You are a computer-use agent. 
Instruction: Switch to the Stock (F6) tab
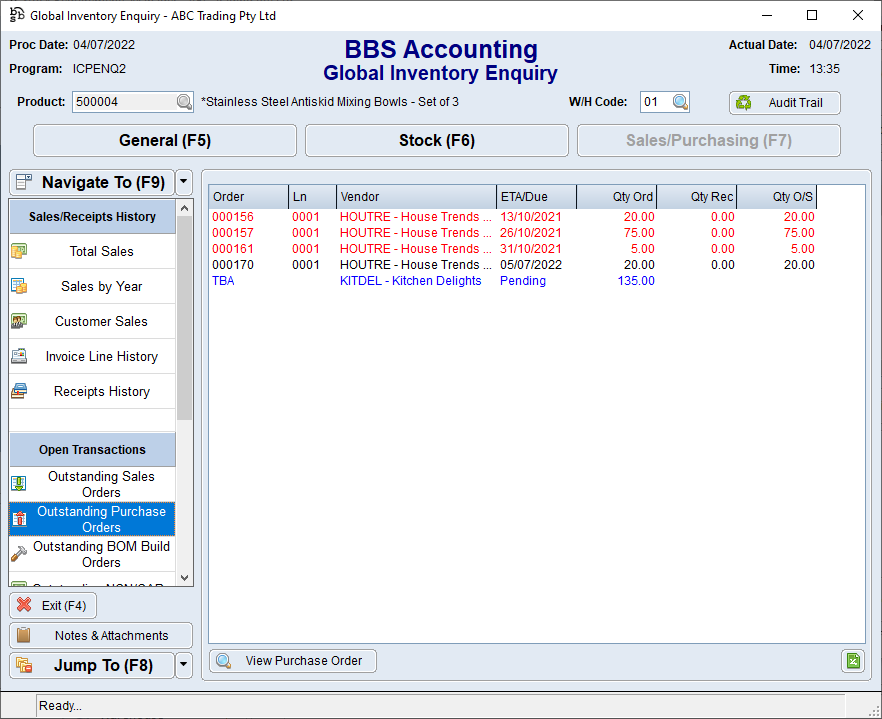(x=436, y=141)
